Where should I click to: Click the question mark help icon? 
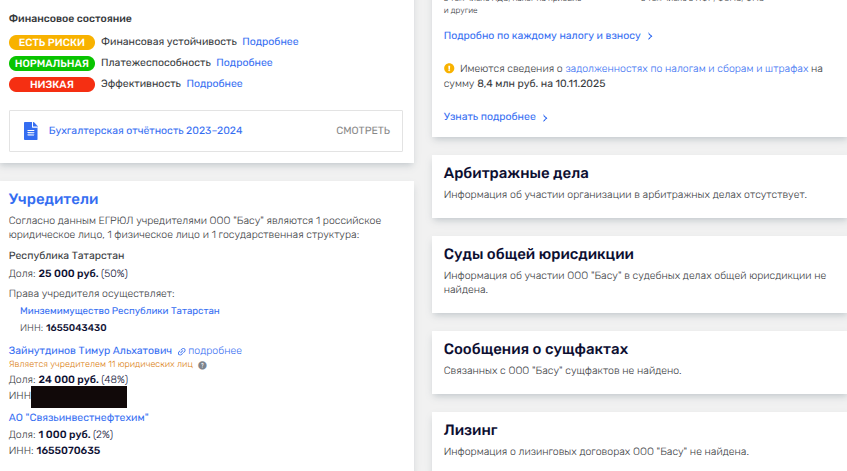pyautogui.click(x=203, y=366)
